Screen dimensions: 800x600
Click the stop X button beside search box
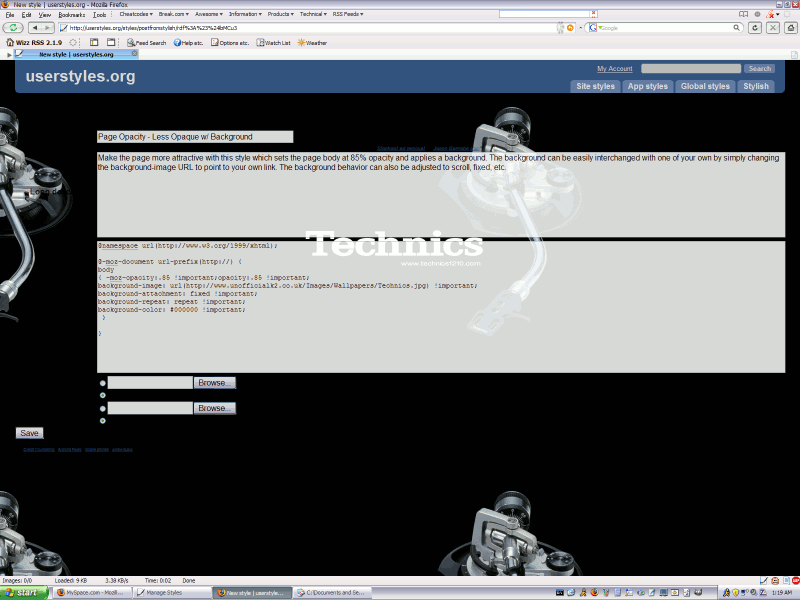pyautogui.click(x=773, y=28)
